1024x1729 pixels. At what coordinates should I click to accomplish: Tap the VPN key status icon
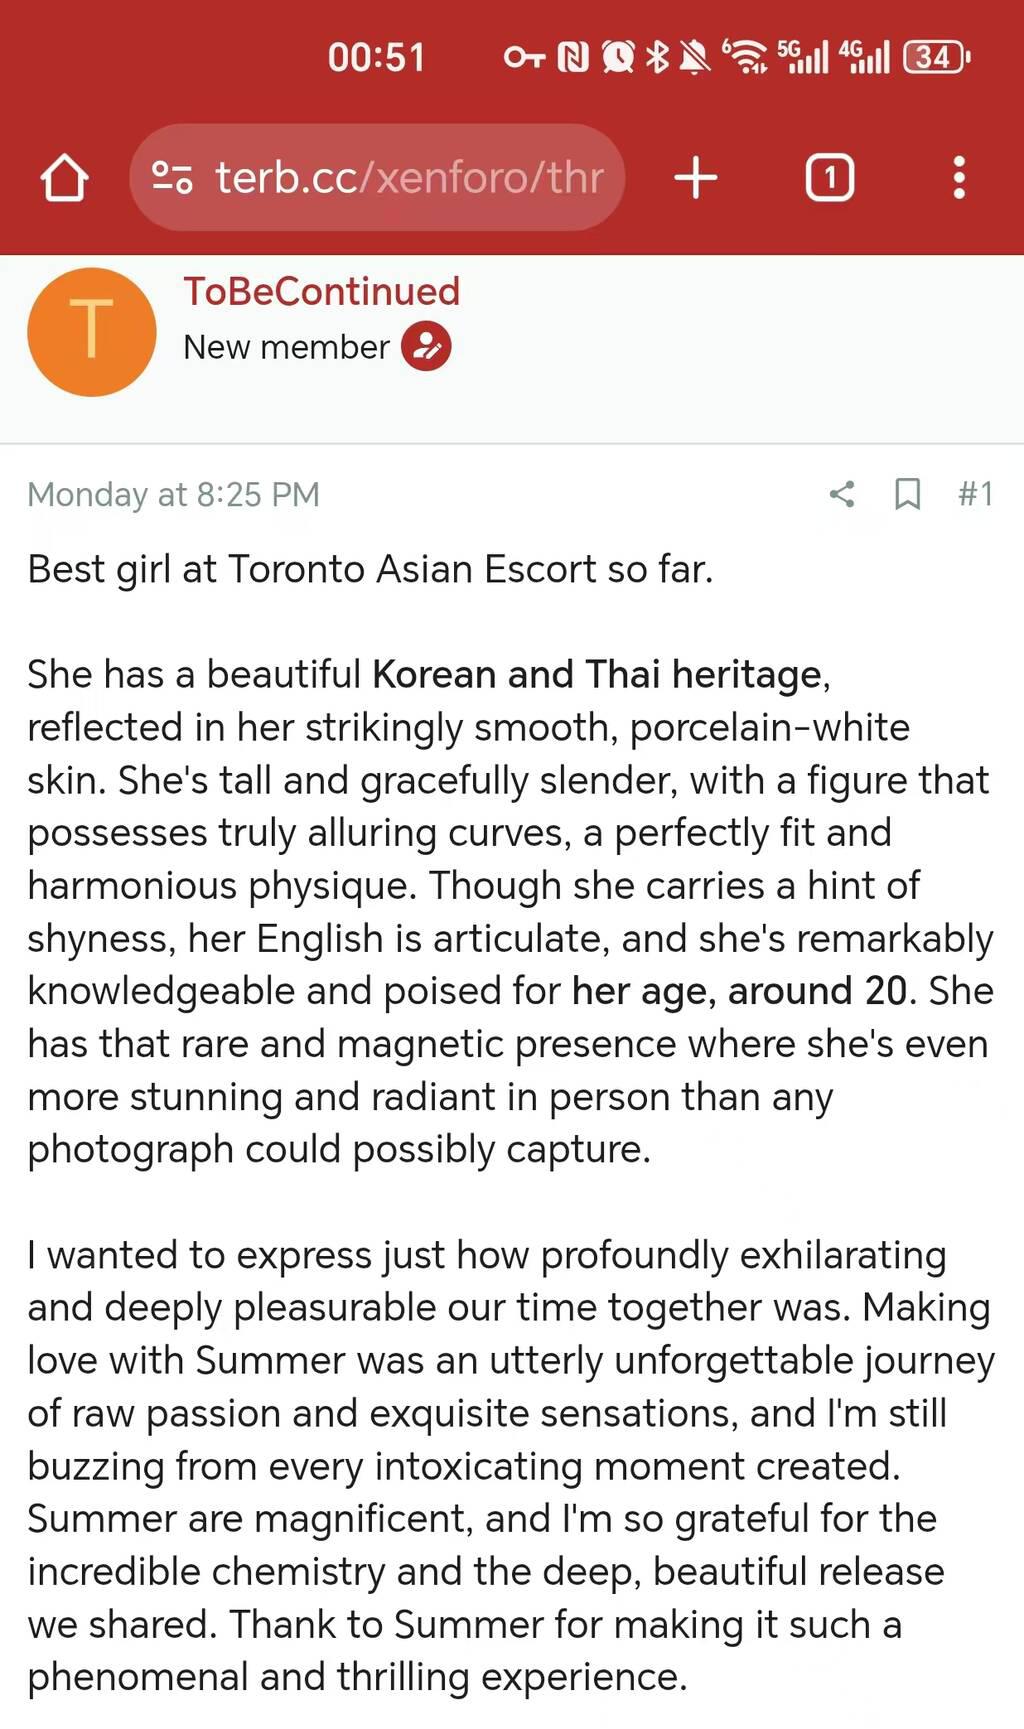point(524,57)
